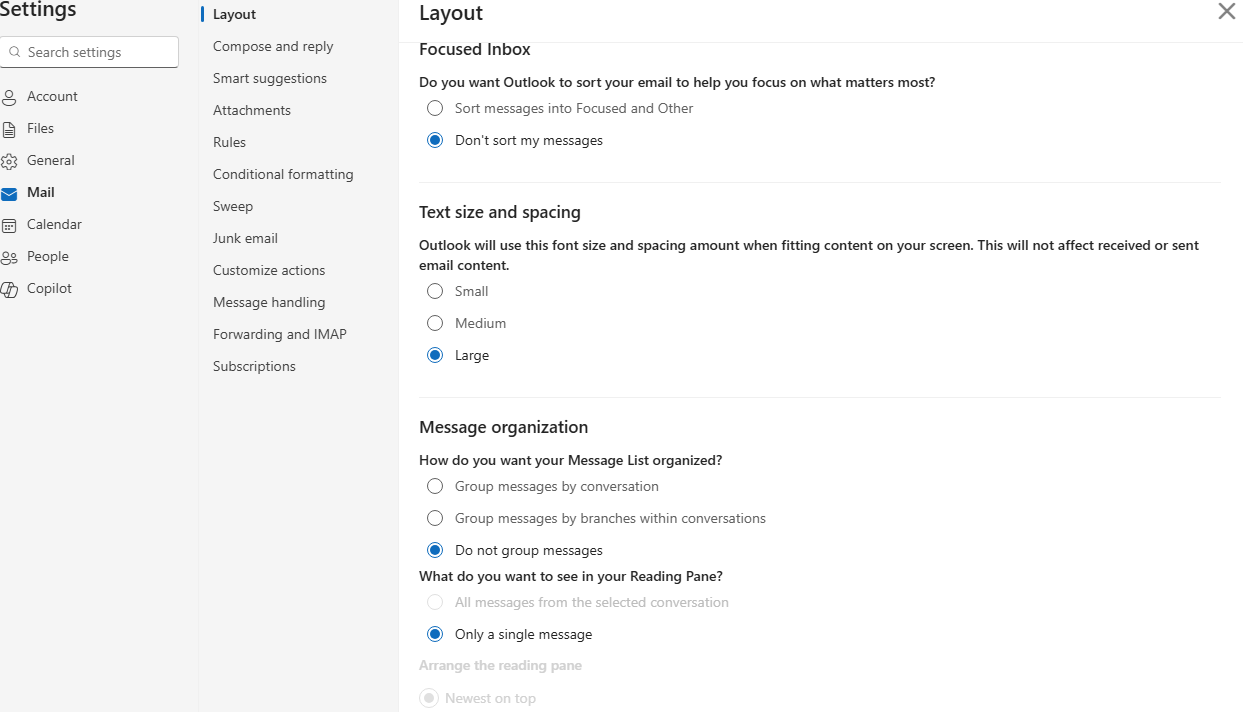The width and height of the screenshot is (1243, 712).
Task: Enable Sort messages into Focused and Other
Action: [434, 107]
